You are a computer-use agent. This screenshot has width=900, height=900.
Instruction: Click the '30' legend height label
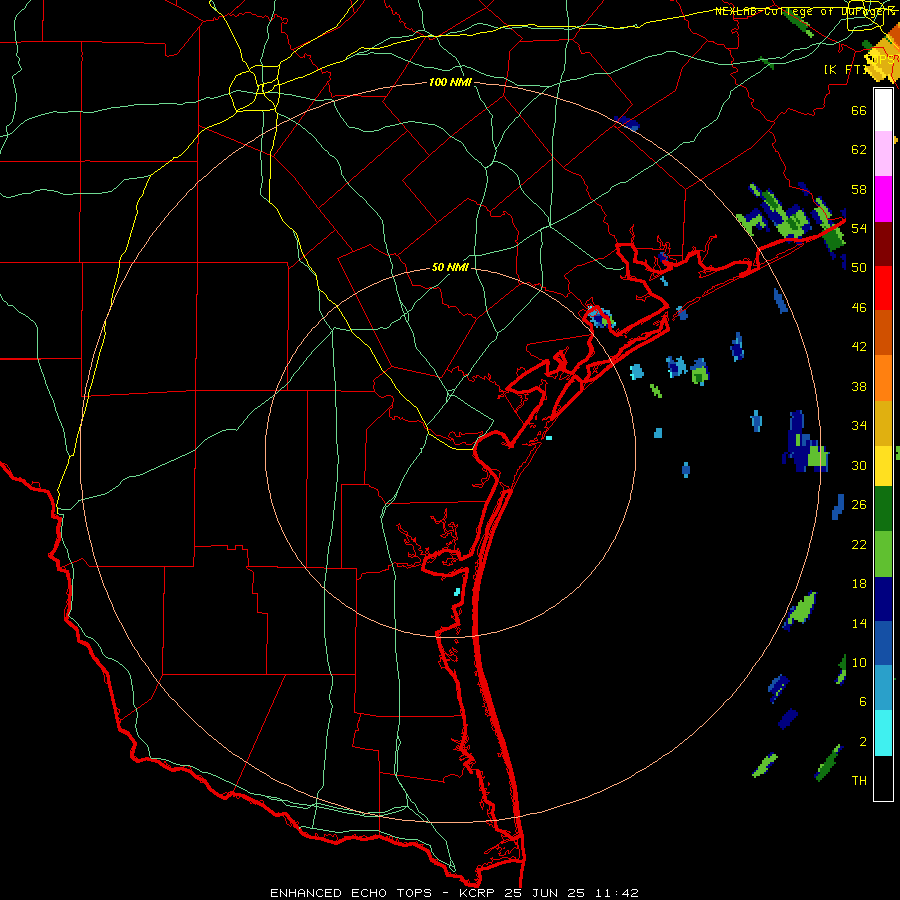tap(859, 465)
